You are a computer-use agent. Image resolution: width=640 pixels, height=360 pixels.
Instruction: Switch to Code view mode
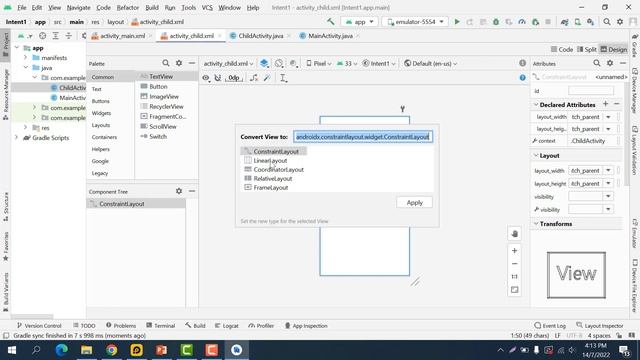point(562,49)
